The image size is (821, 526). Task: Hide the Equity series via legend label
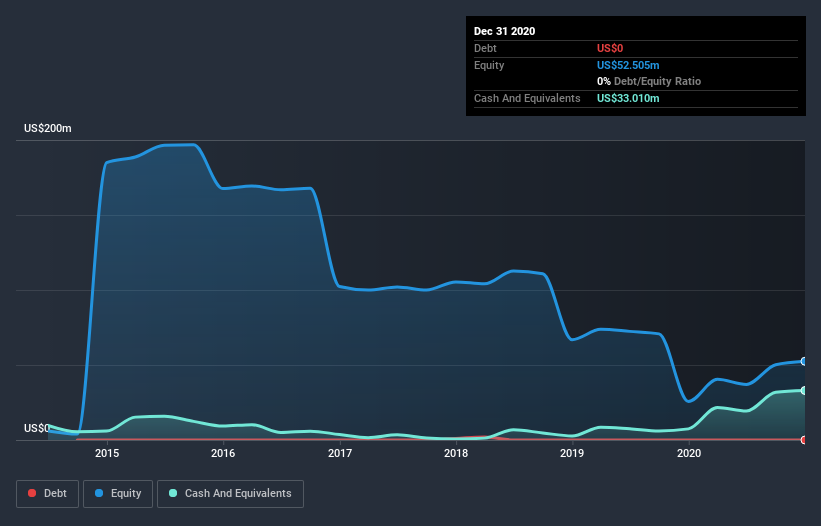(126, 493)
